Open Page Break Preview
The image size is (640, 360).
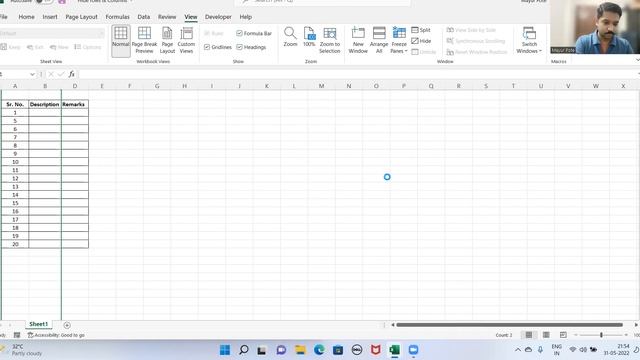(x=144, y=40)
